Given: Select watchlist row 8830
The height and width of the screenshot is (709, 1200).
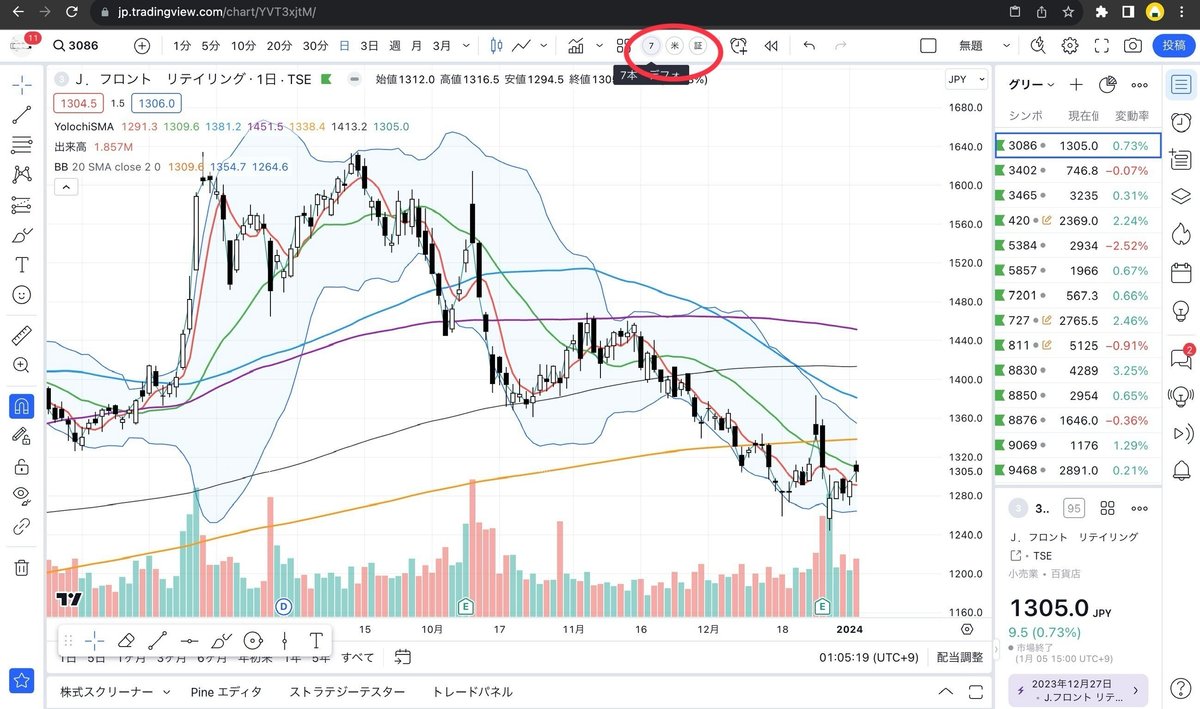Looking at the screenshot, I should tap(1078, 370).
